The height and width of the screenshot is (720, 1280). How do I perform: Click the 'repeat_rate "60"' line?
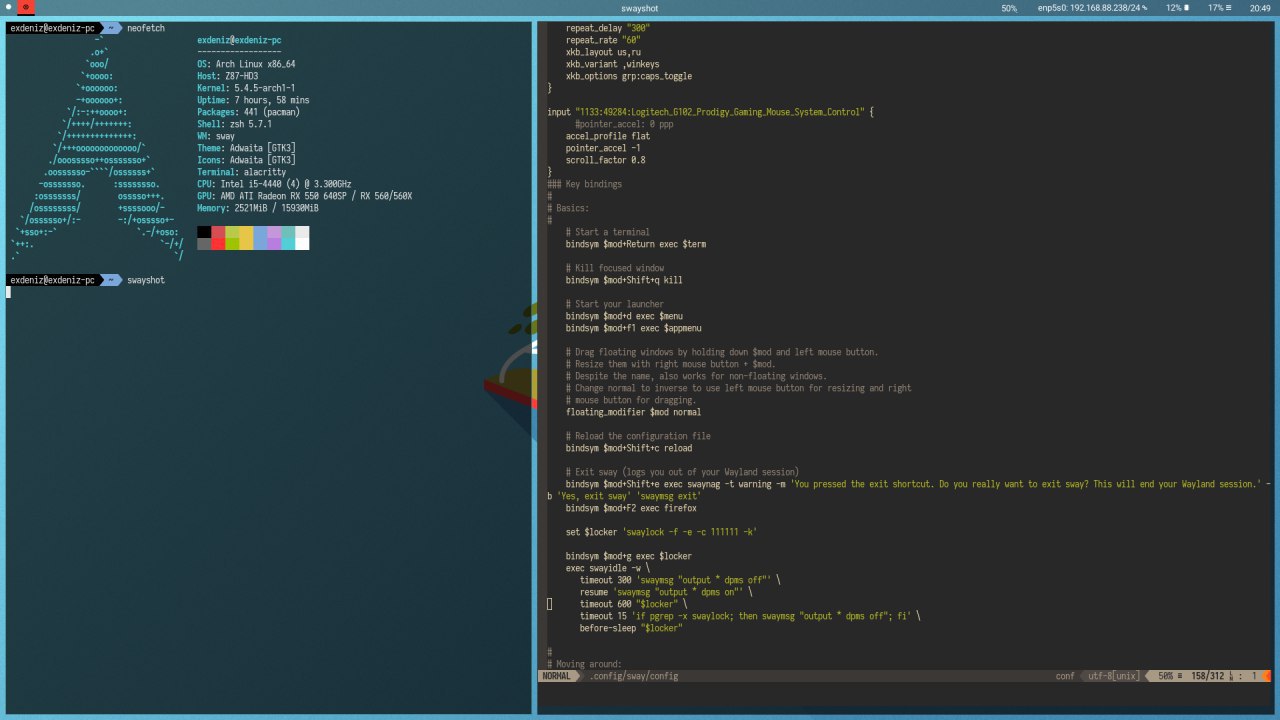click(602, 40)
